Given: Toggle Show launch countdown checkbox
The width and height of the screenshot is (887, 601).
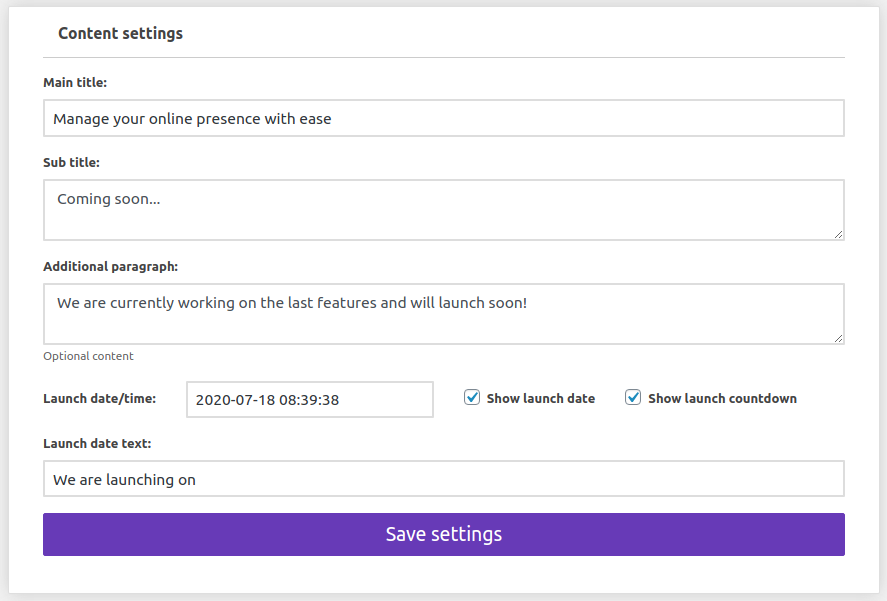Looking at the screenshot, I should (633, 397).
